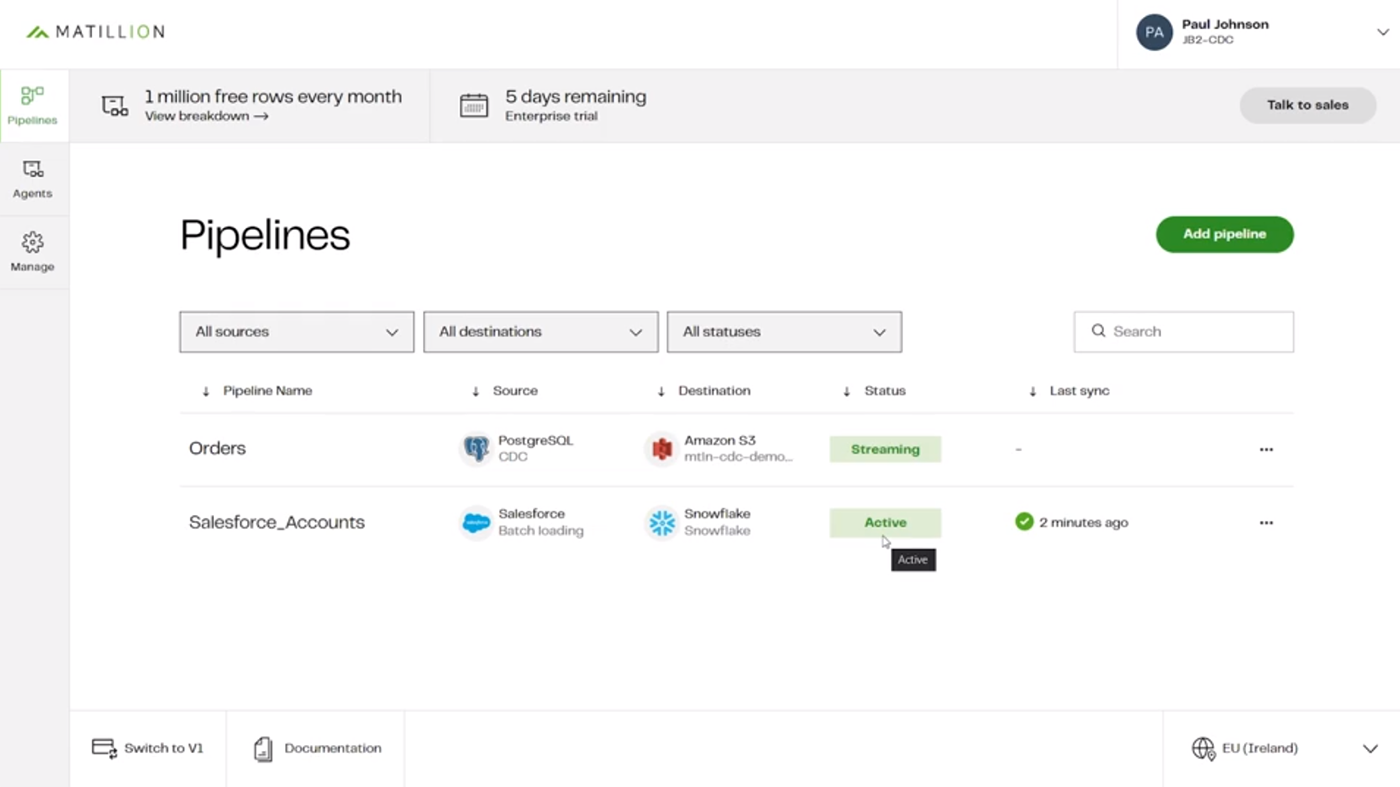Open the Manage settings section
This screenshot has width=1400, height=787.
33,252
